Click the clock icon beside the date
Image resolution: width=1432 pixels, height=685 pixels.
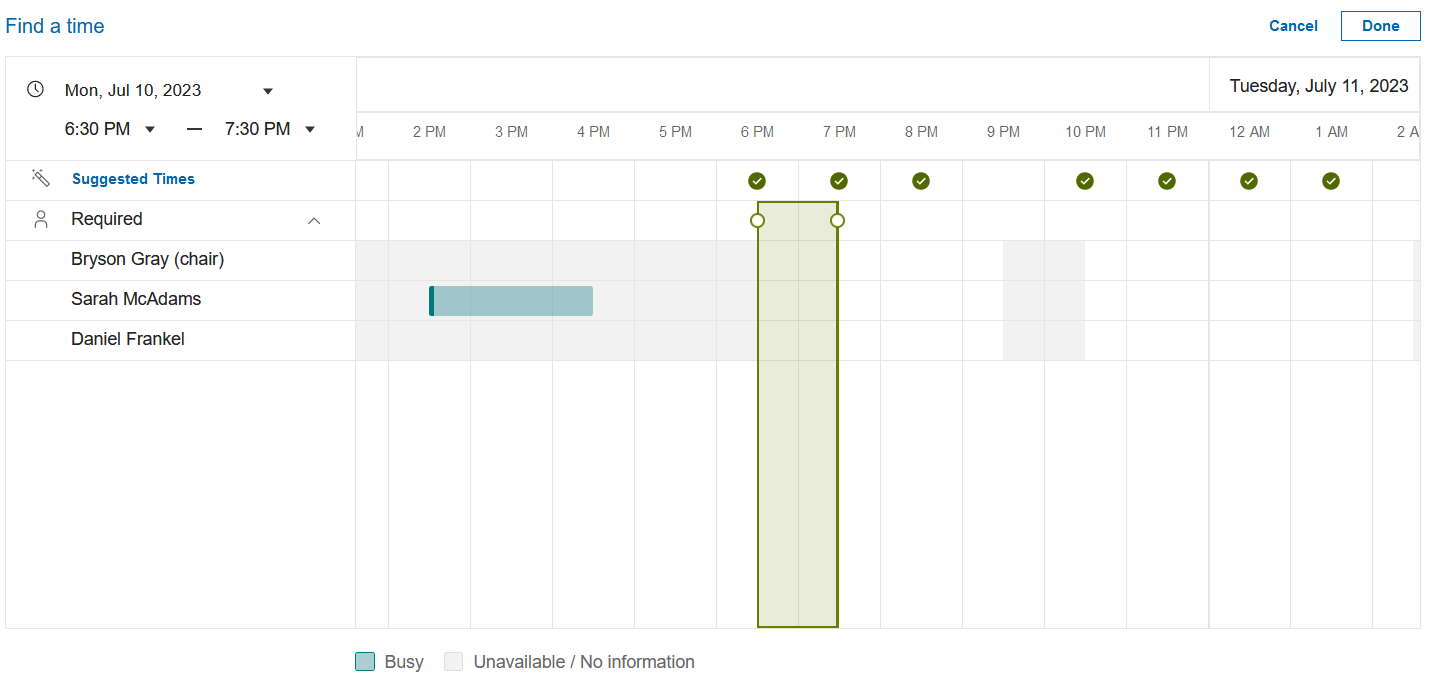[35, 89]
